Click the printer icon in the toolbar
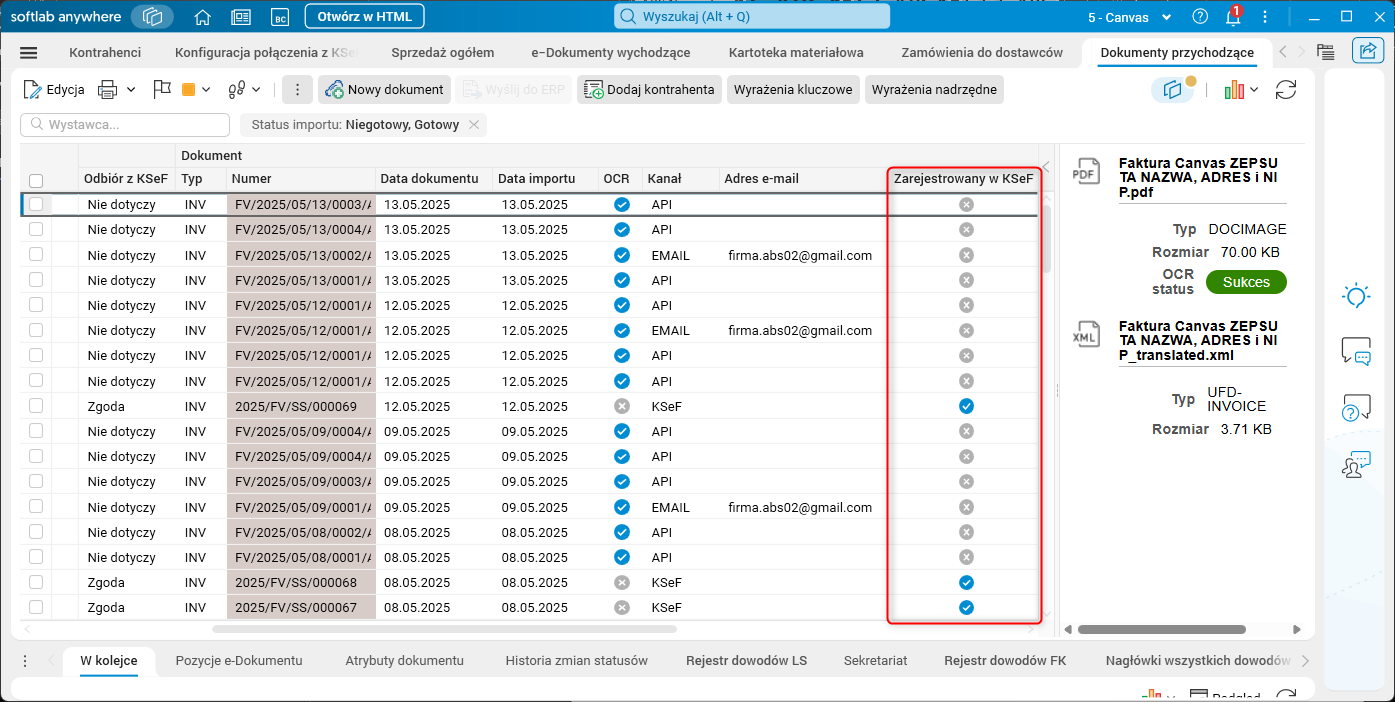 (x=108, y=90)
